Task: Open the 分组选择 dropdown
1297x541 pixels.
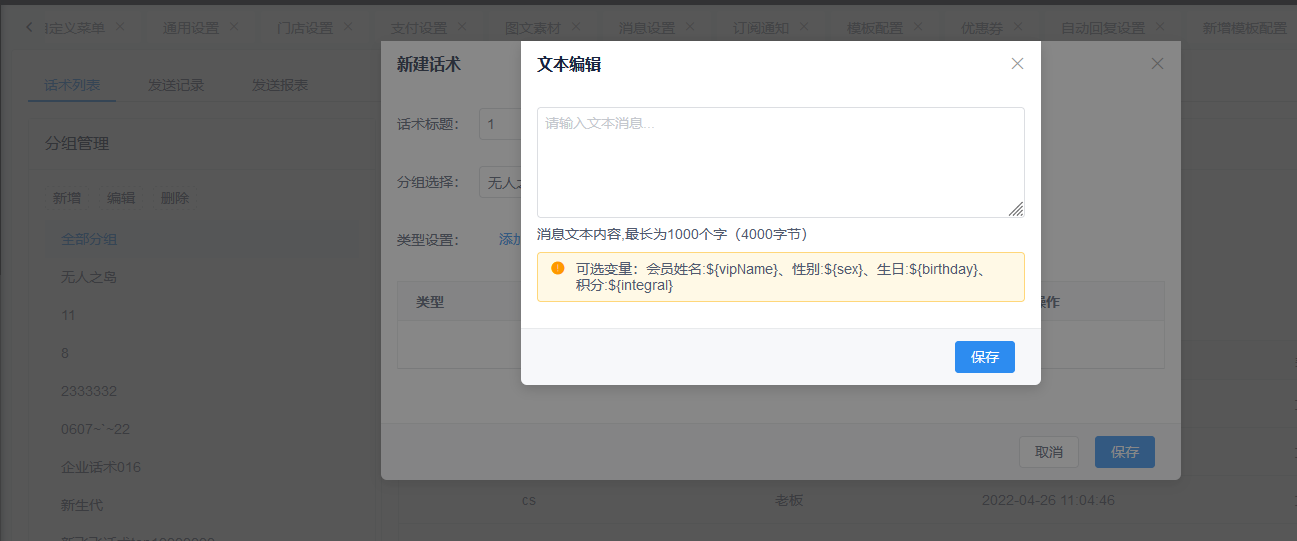Action: (x=500, y=182)
